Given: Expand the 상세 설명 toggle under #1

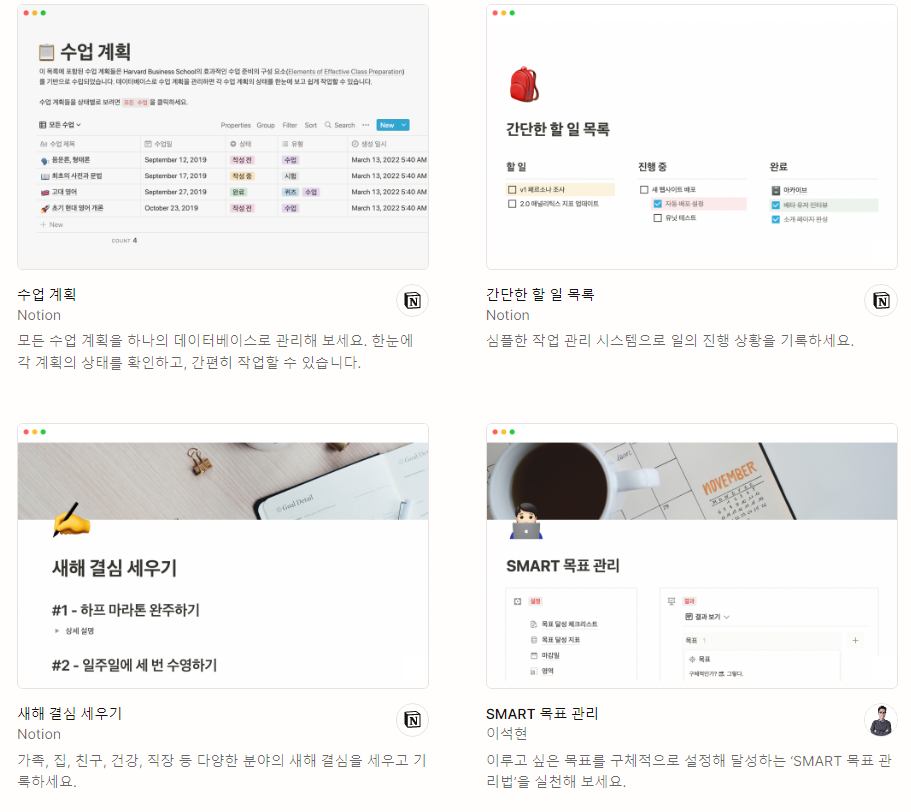Looking at the screenshot, I should (x=56, y=631).
